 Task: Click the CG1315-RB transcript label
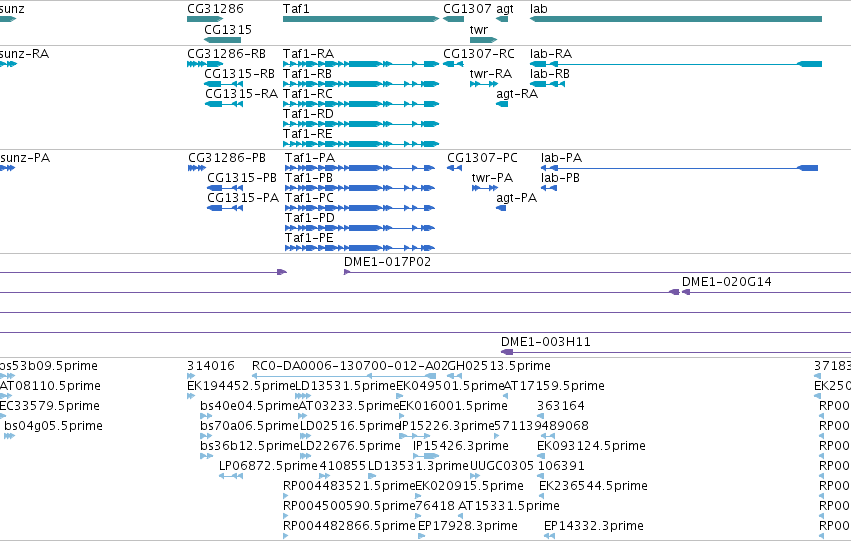pyautogui.click(x=239, y=74)
